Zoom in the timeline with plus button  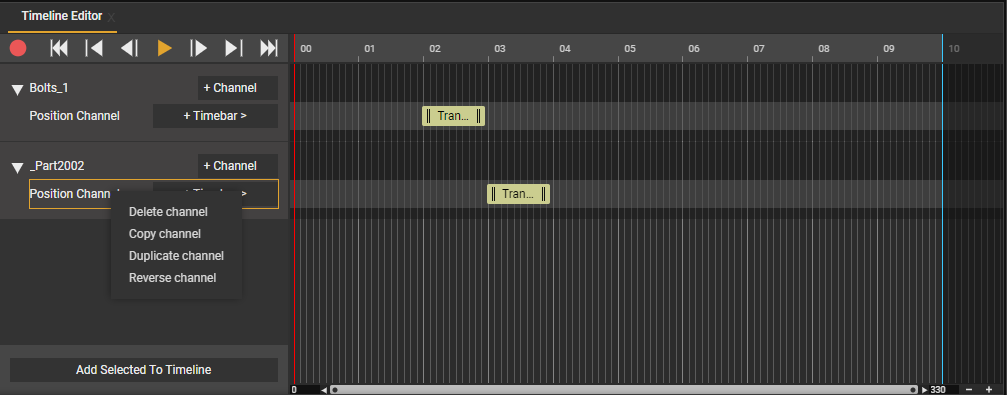point(988,390)
